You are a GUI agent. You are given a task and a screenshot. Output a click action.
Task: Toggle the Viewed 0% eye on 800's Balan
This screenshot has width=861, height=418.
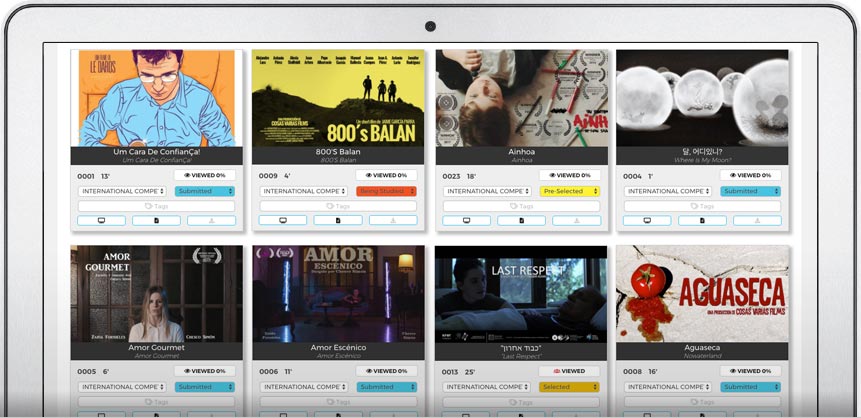pos(386,175)
